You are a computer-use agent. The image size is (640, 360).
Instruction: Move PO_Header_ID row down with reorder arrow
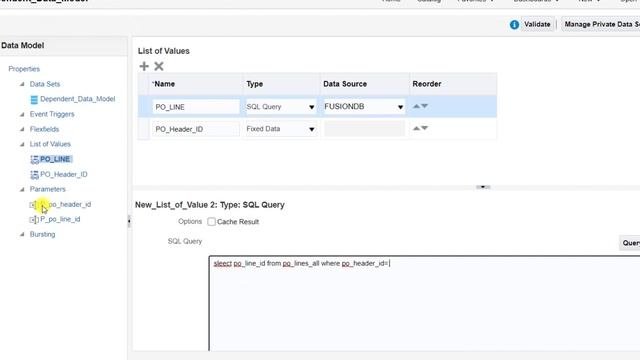[x=424, y=128]
